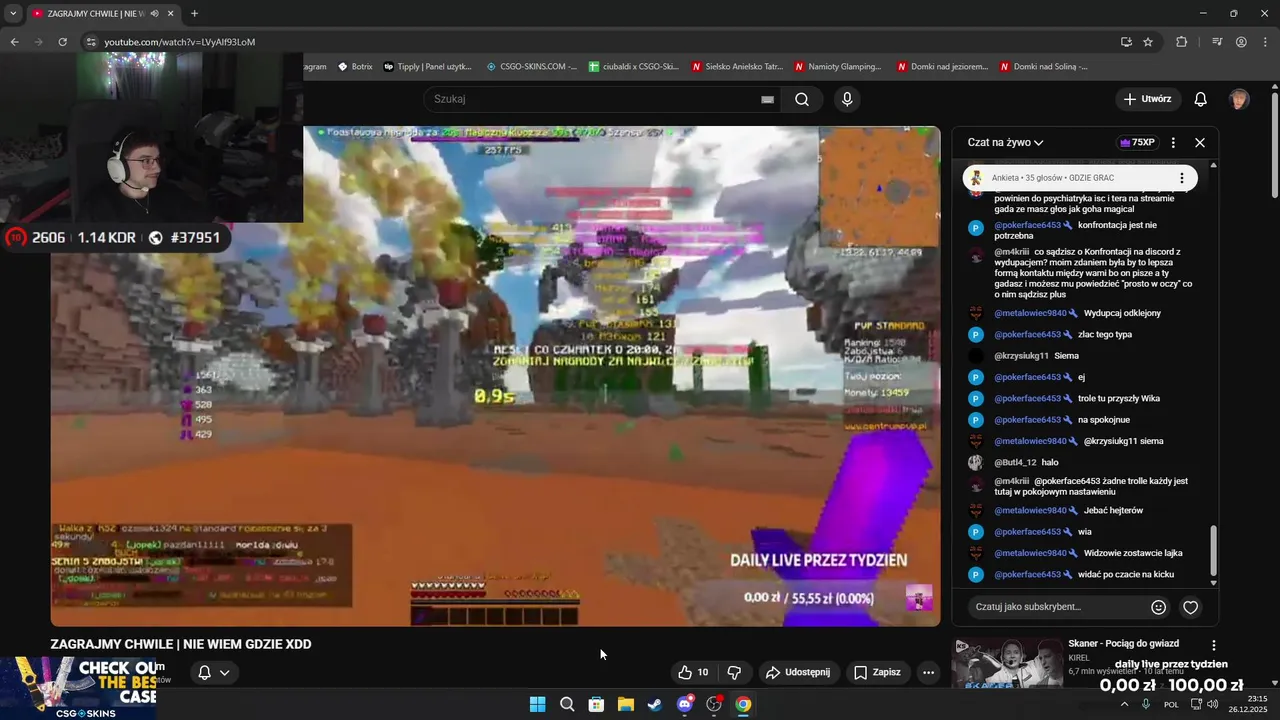Image resolution: width=1280 pixels, height=720 pixels.
Task: Open File Explorer from the taskbar
Action: [625, 704]
